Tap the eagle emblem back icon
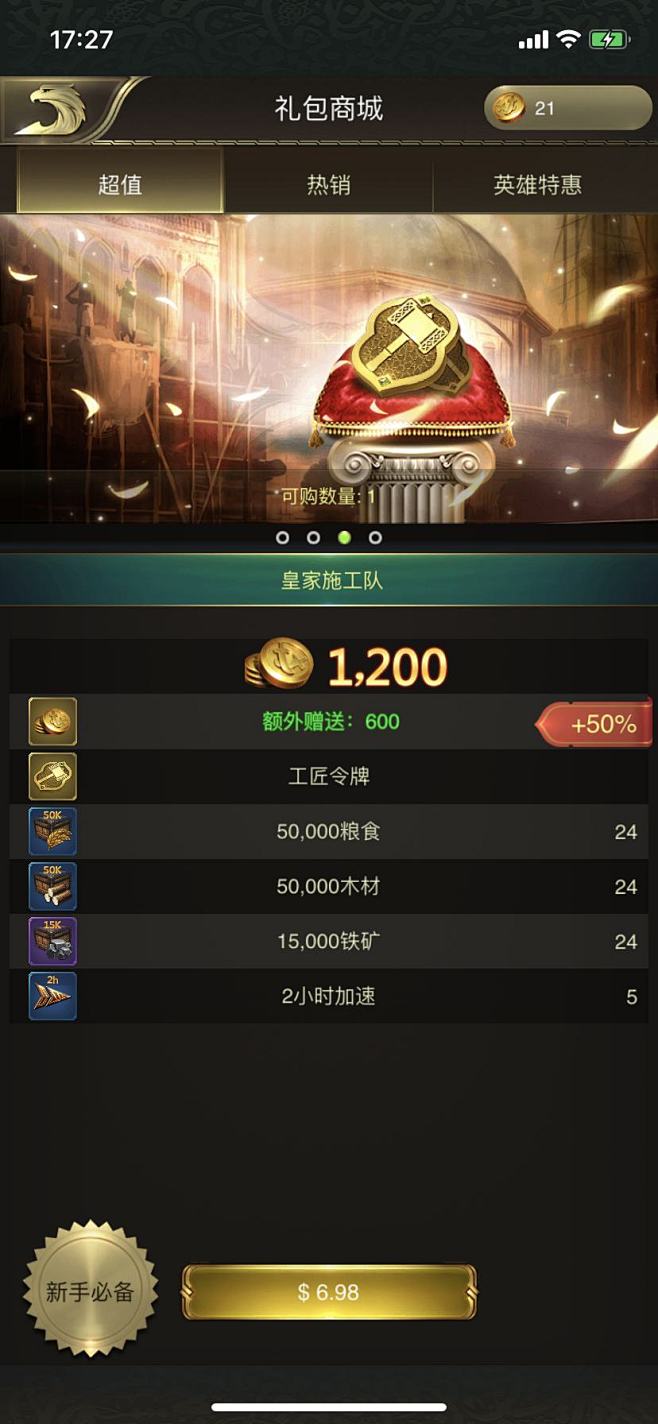 (55, 110)
